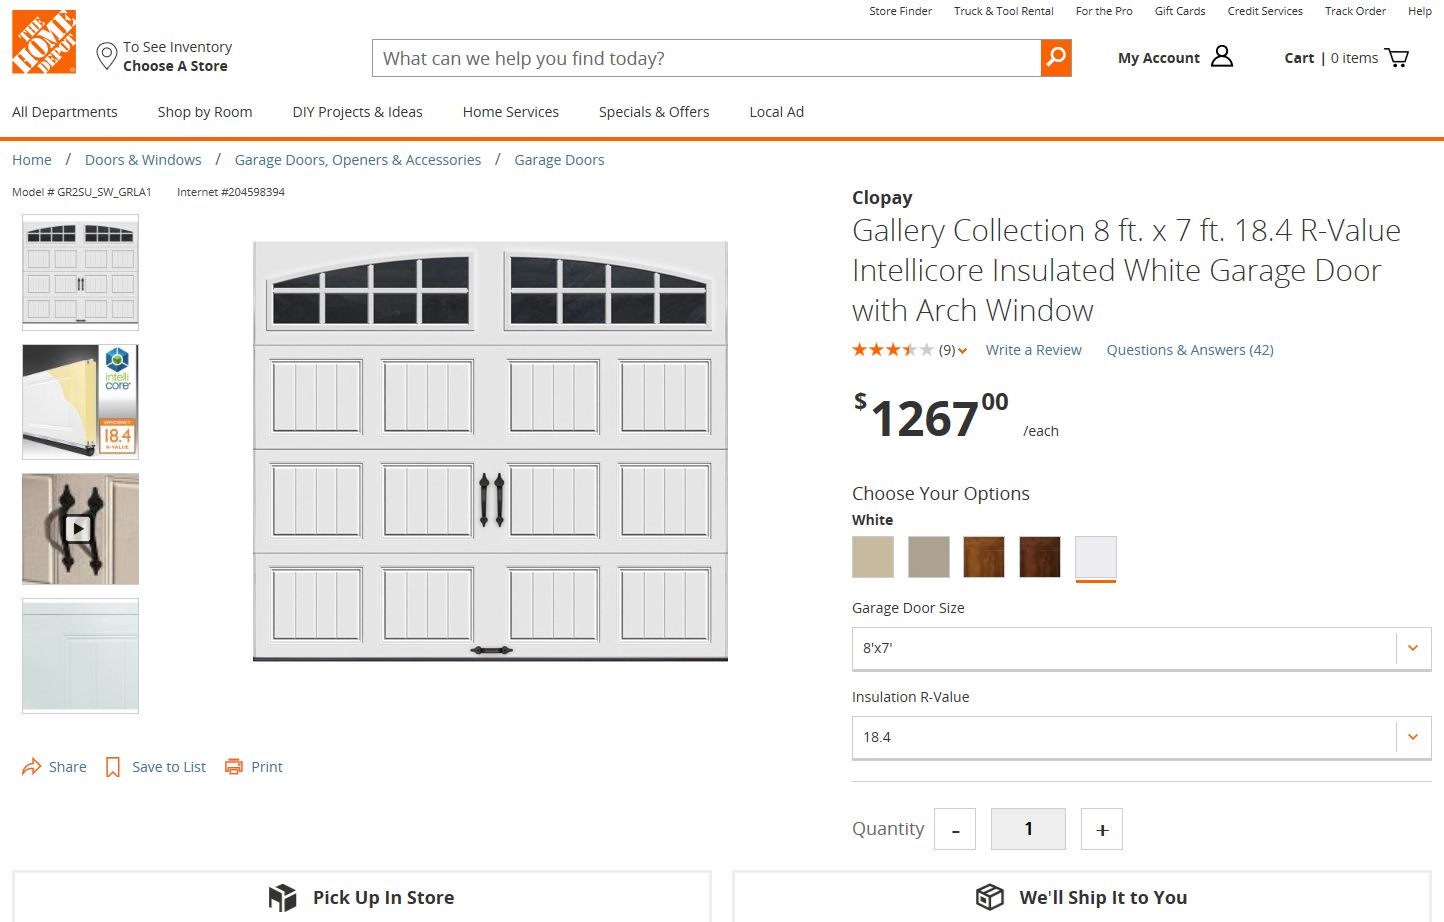
Task: Click the orange search magnifier button
Action: (1055, 58)
